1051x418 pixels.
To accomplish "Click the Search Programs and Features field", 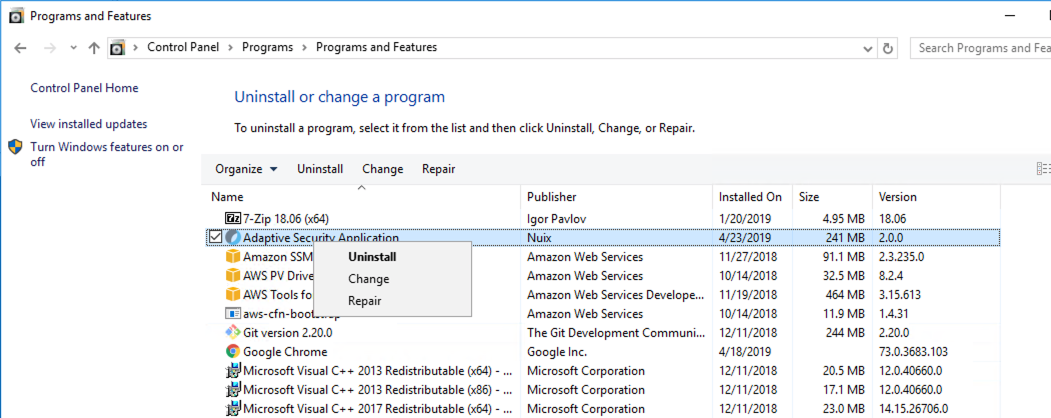I will [x=981, y=48].
